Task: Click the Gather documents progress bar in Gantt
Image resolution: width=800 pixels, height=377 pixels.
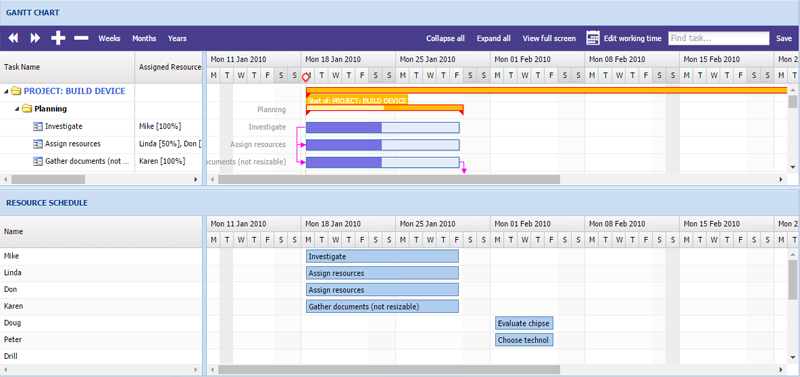Action: pos(383,162)
